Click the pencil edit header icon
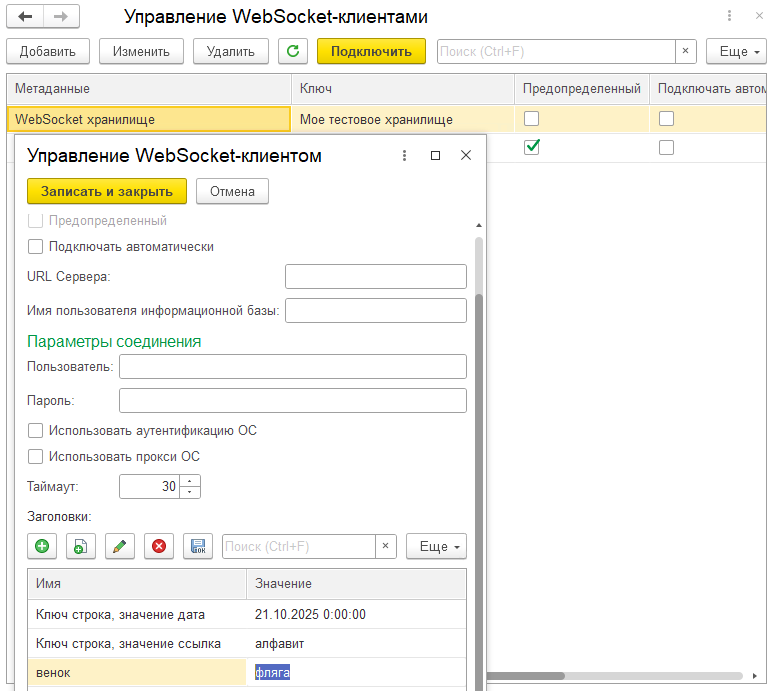The height and width of the screenshot is (691, 775). (x=119, y=546)
